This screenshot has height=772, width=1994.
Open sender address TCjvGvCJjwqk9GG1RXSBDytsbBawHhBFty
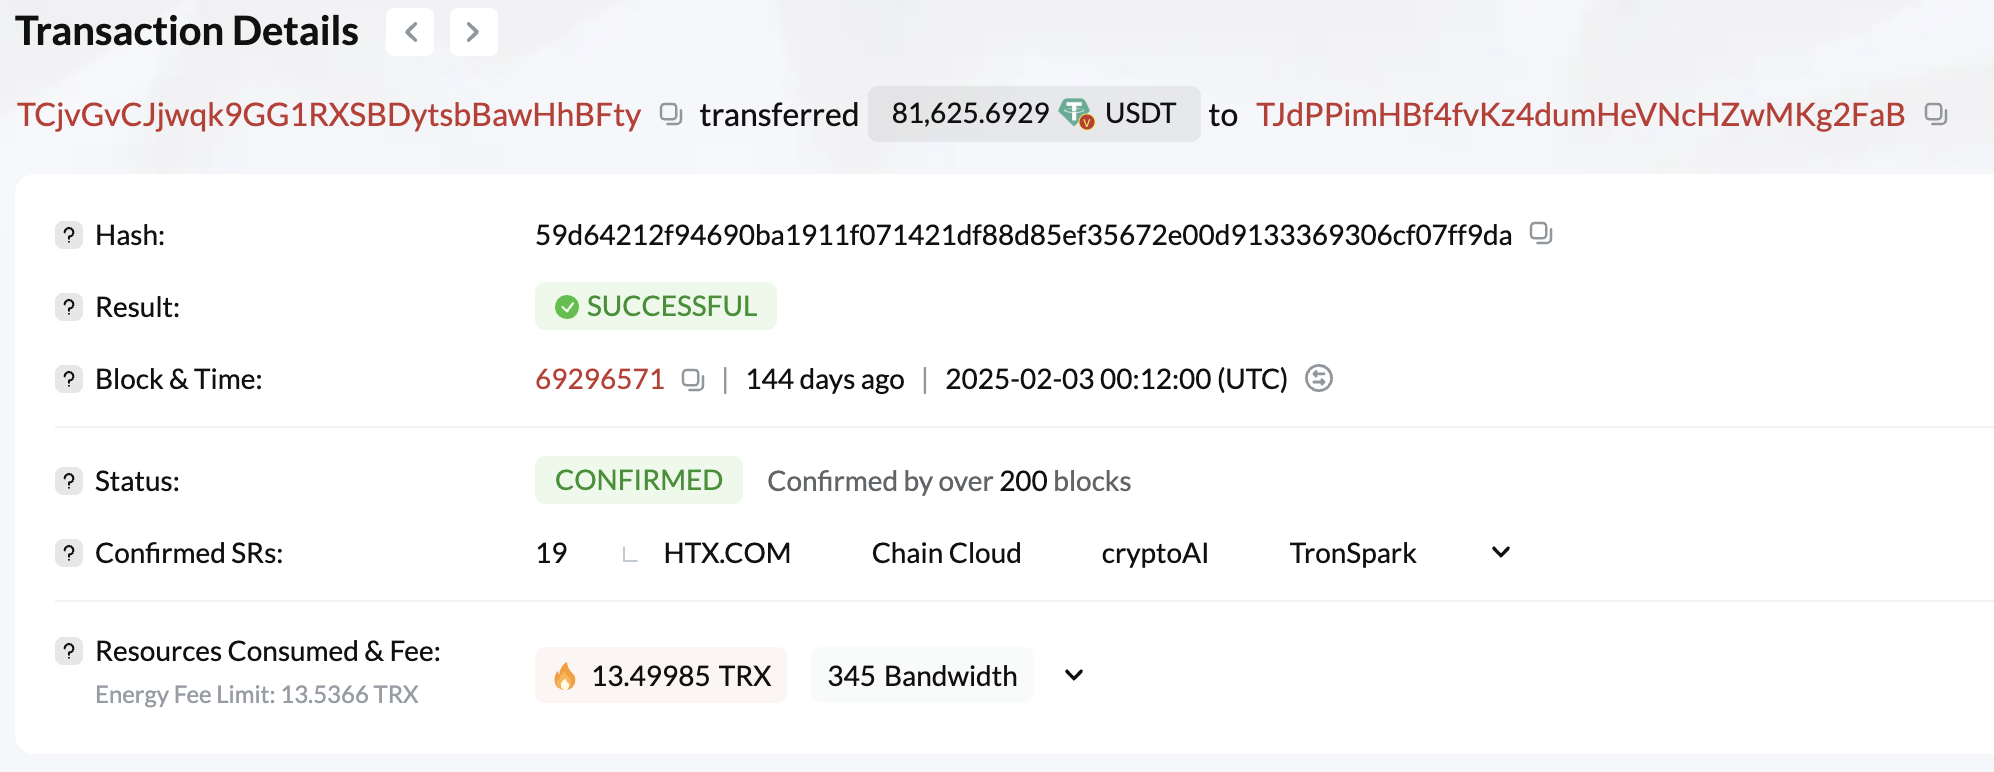(x=329, y=115)
